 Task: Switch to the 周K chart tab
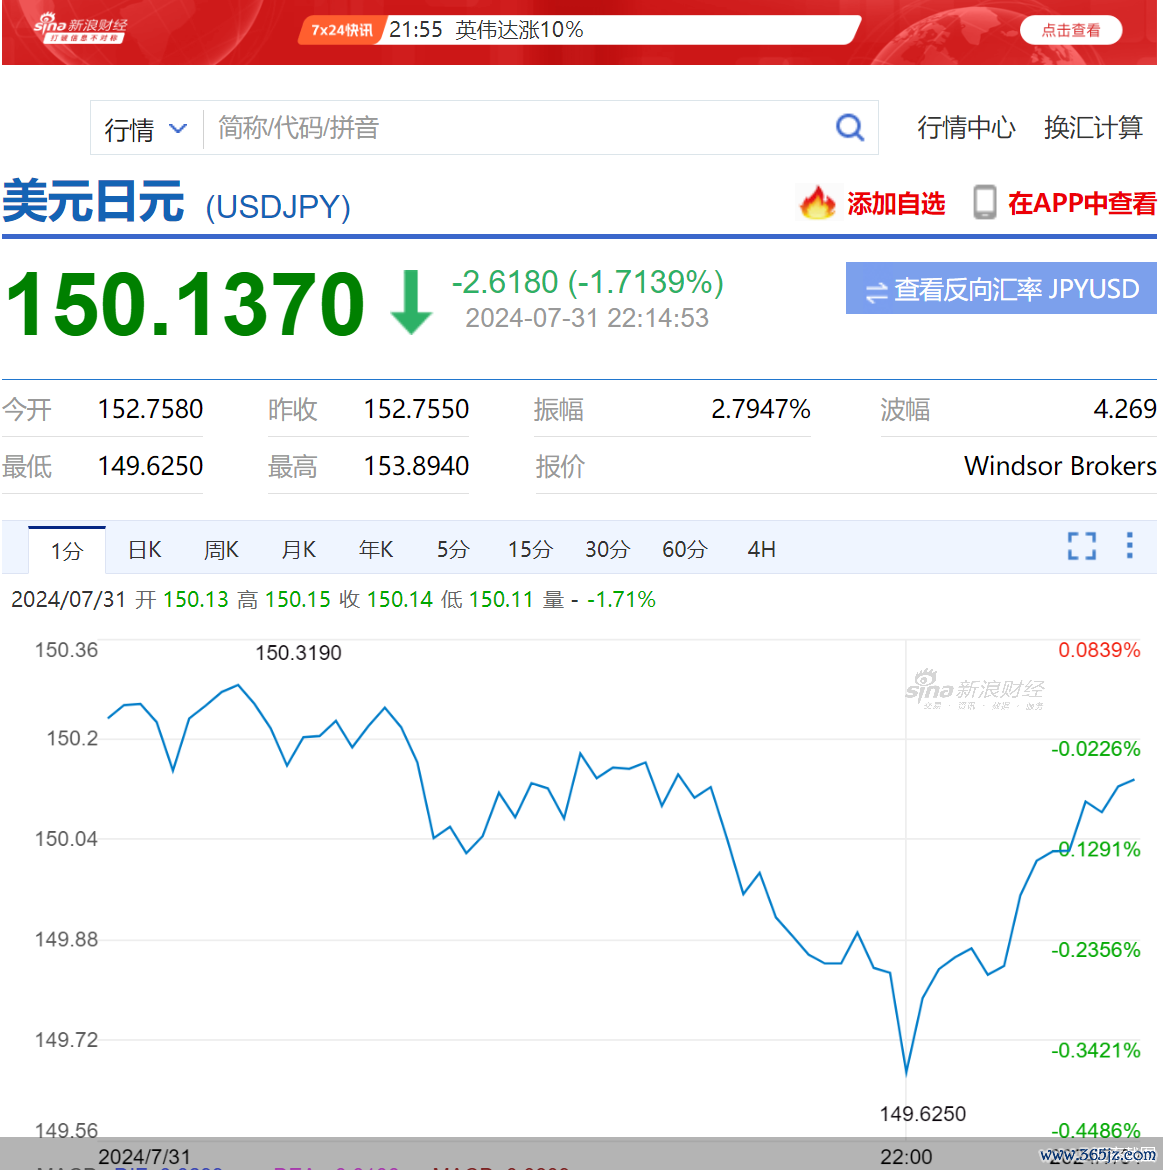coord(221,549)
